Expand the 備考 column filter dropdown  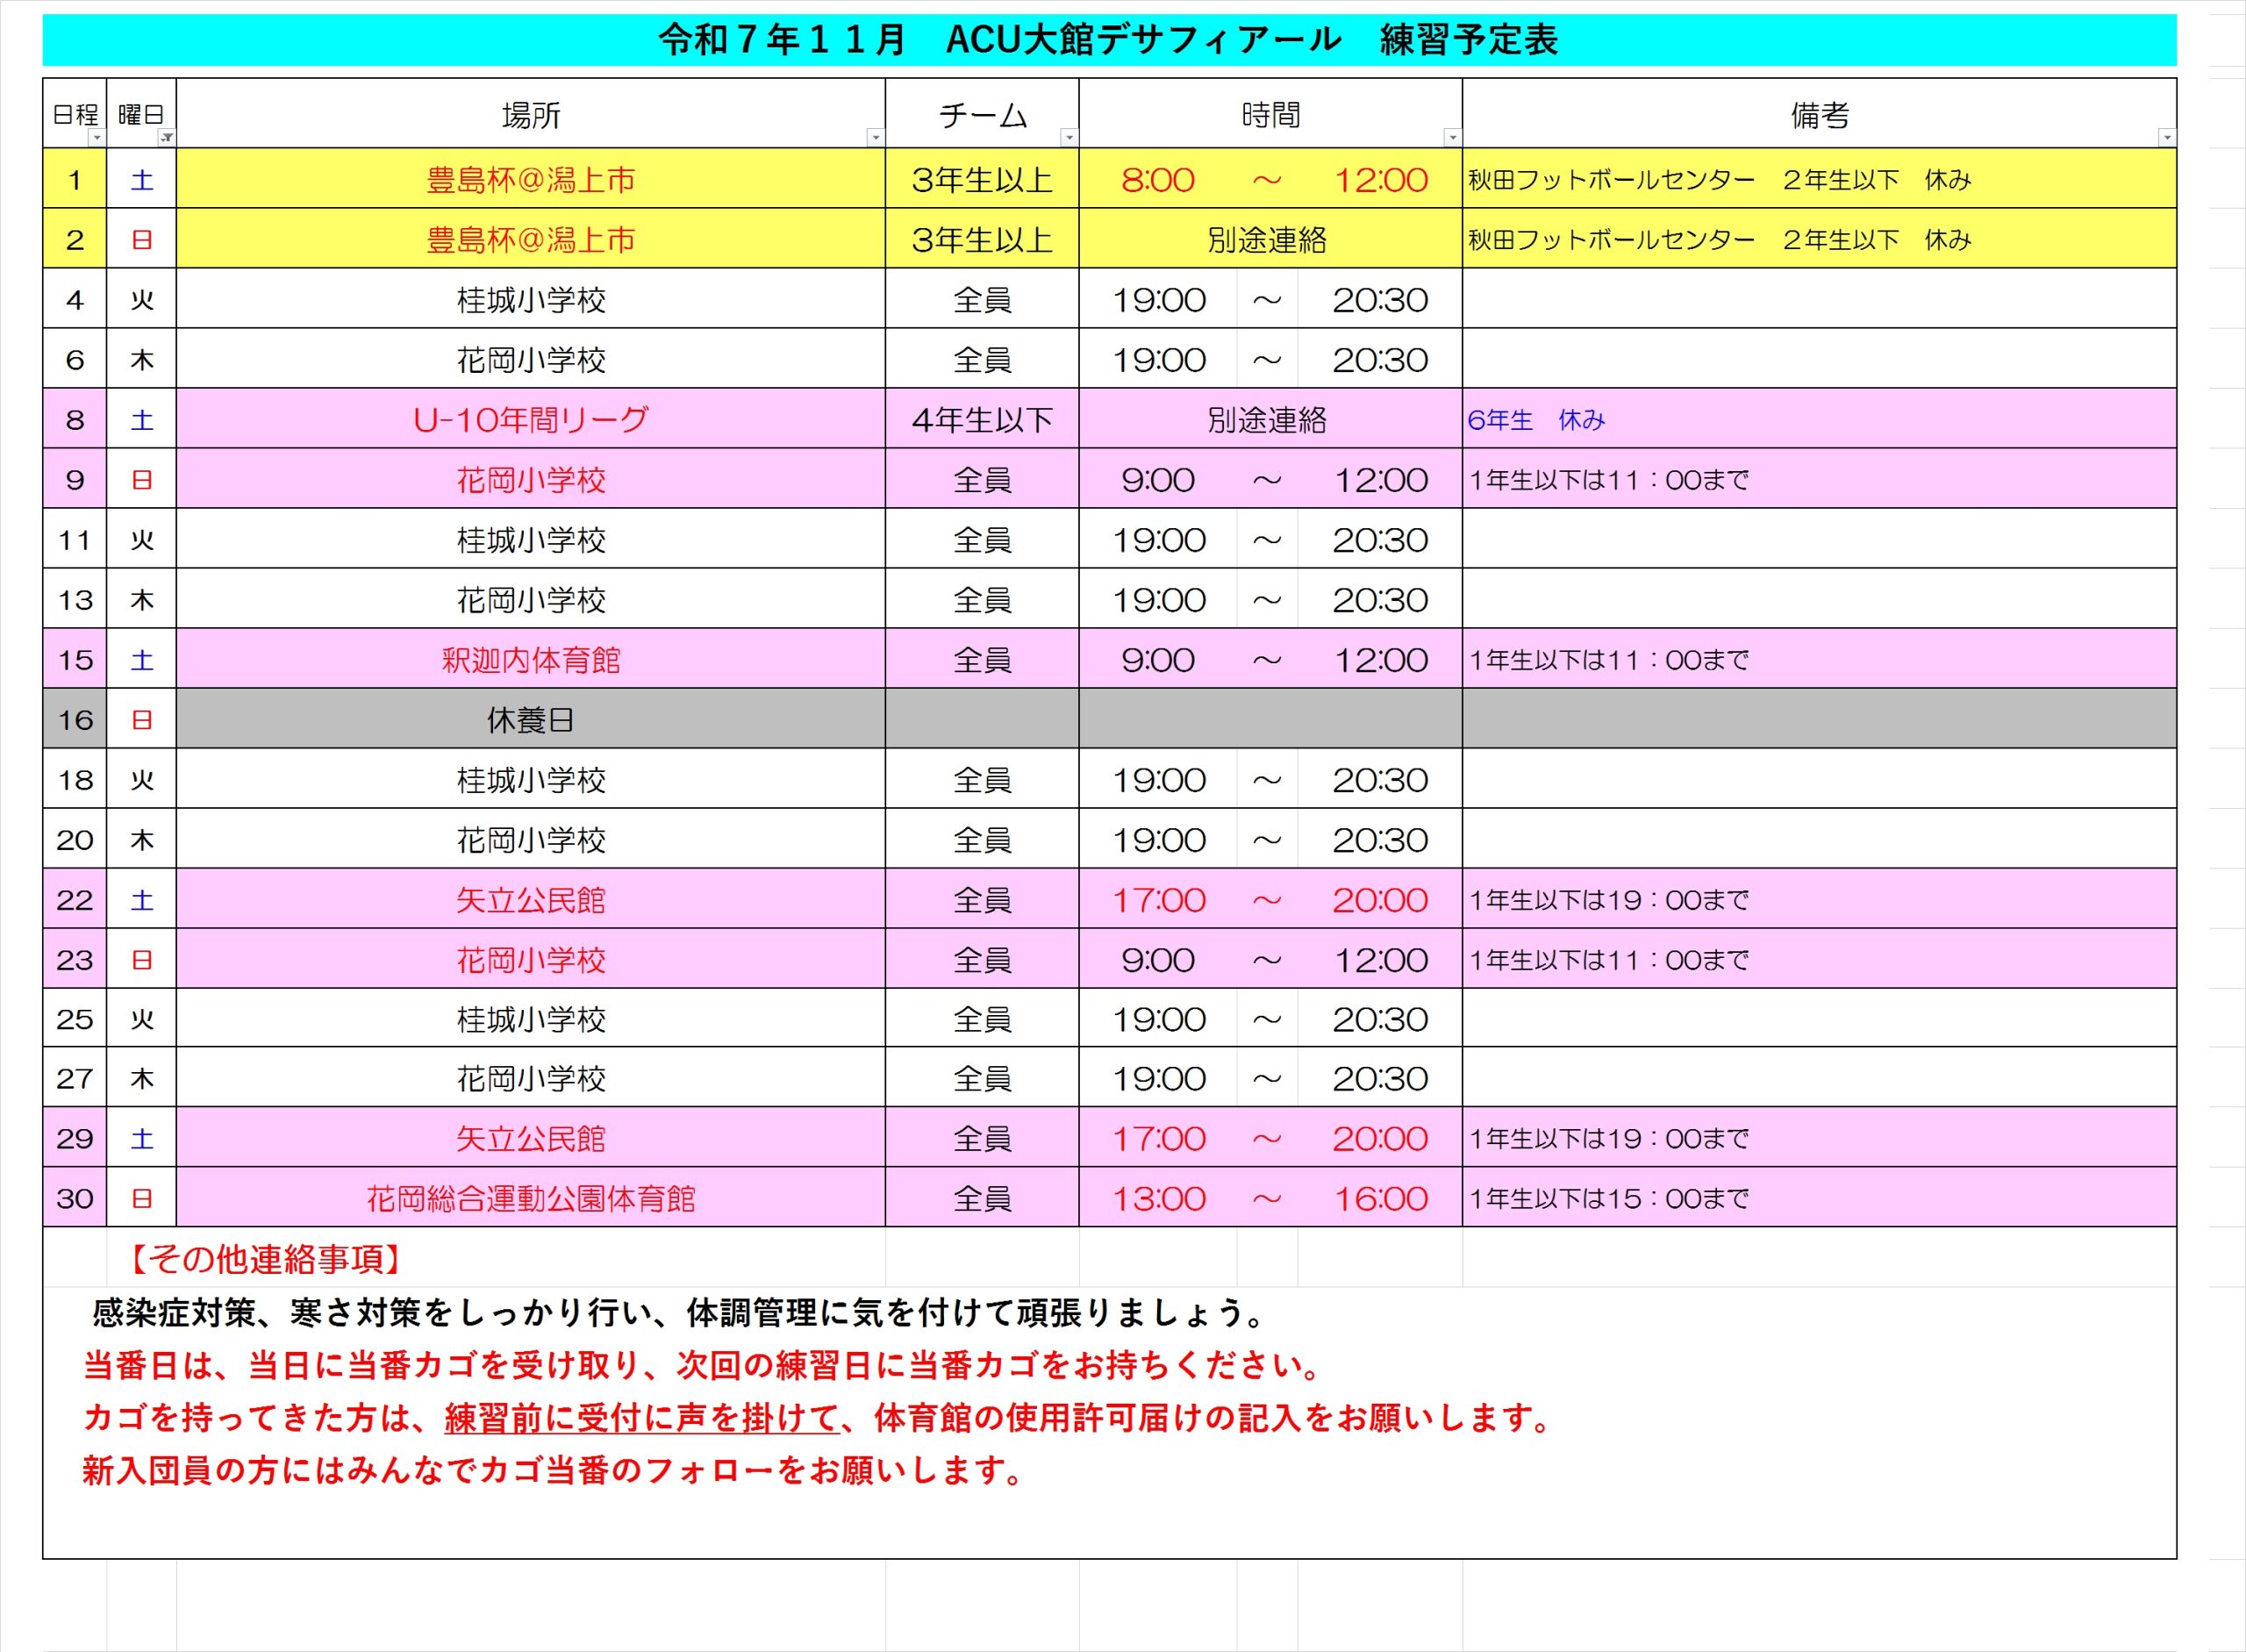tap(2166, 138)
